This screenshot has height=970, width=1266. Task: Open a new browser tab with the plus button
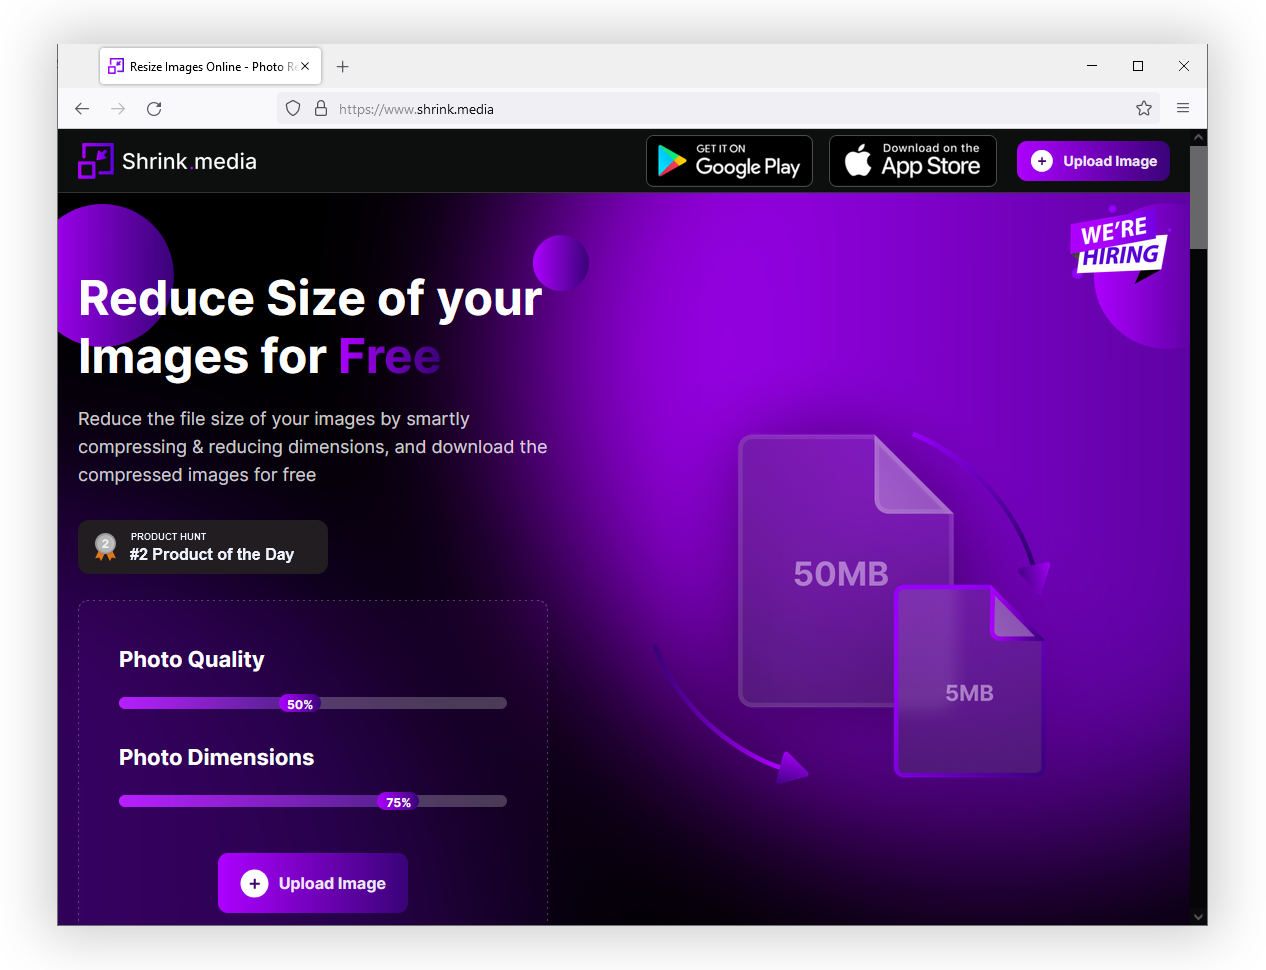[343, 66]
